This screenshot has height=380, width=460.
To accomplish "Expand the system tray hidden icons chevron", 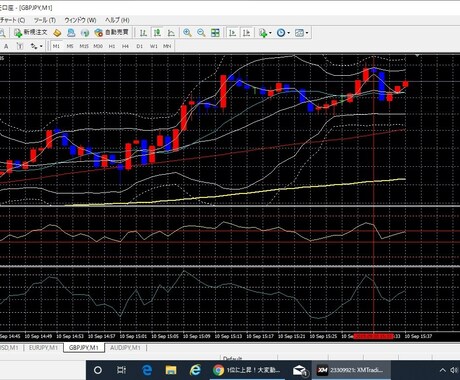I will (x=442, y=370).
